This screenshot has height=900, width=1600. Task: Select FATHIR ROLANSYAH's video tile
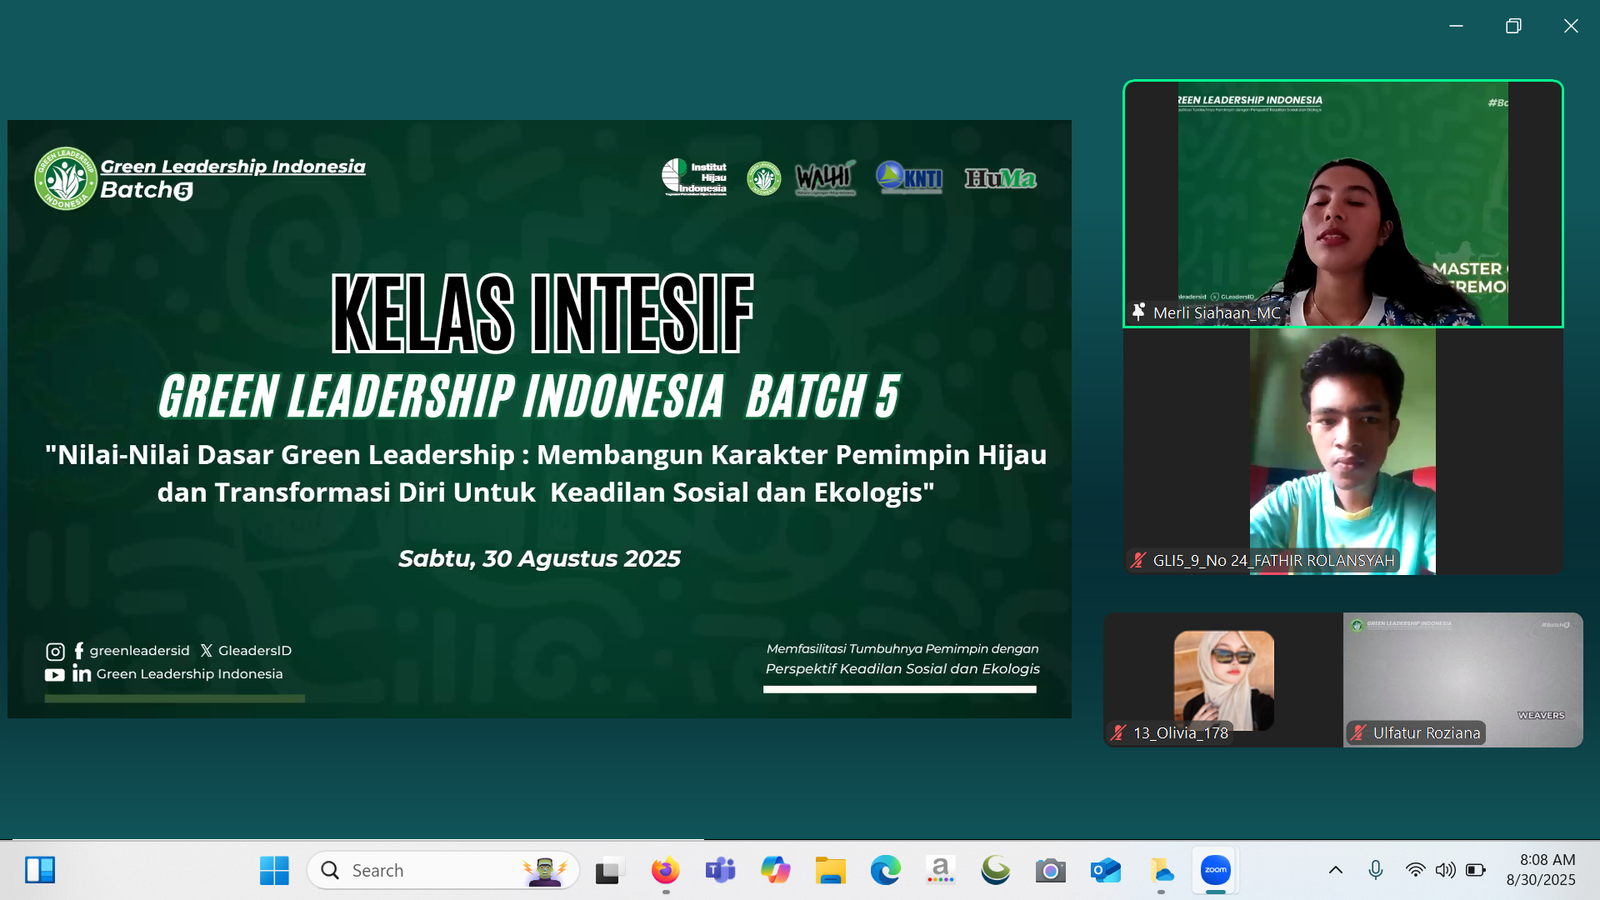pos(1340,450)
